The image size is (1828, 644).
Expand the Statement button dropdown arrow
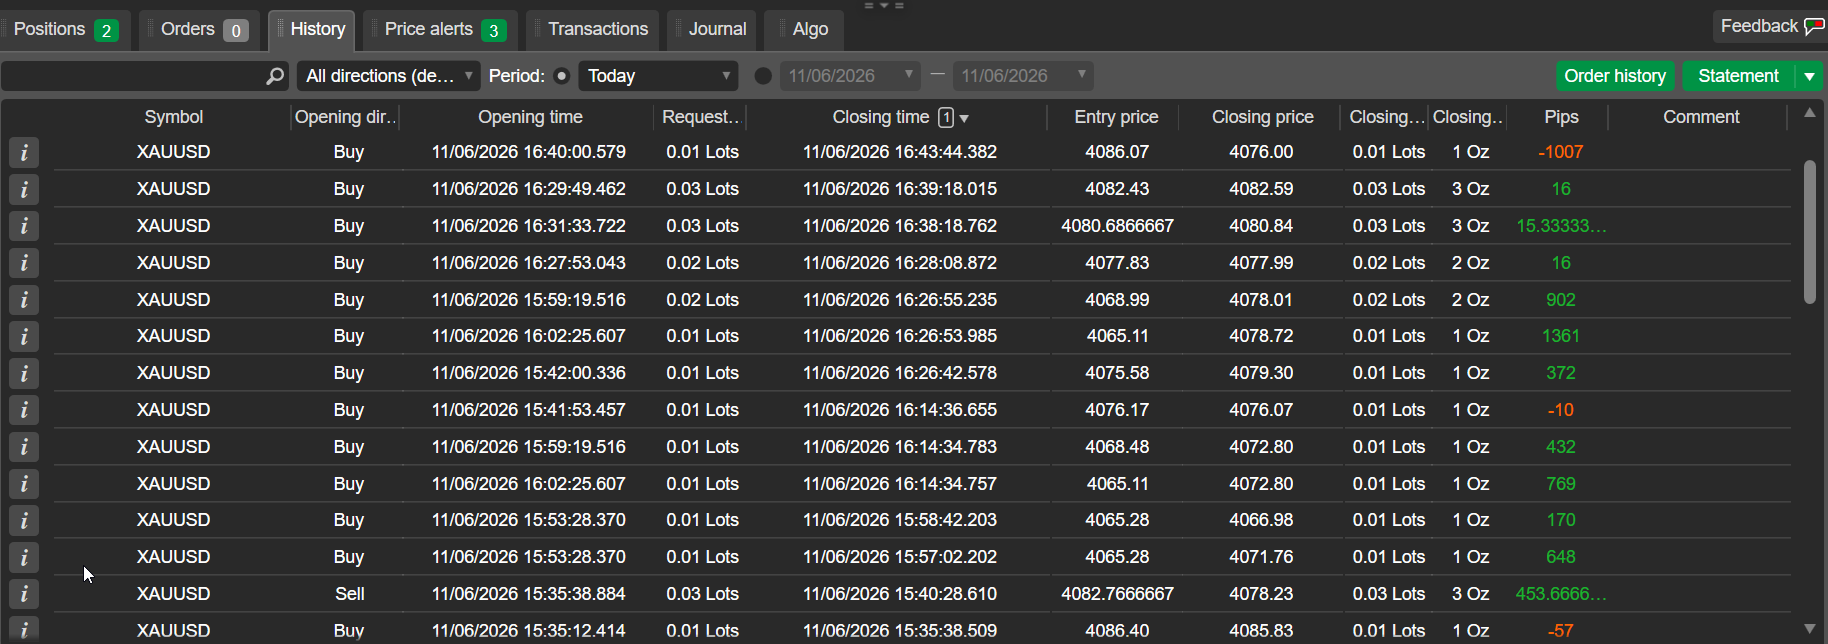(x=1809, y=76)
